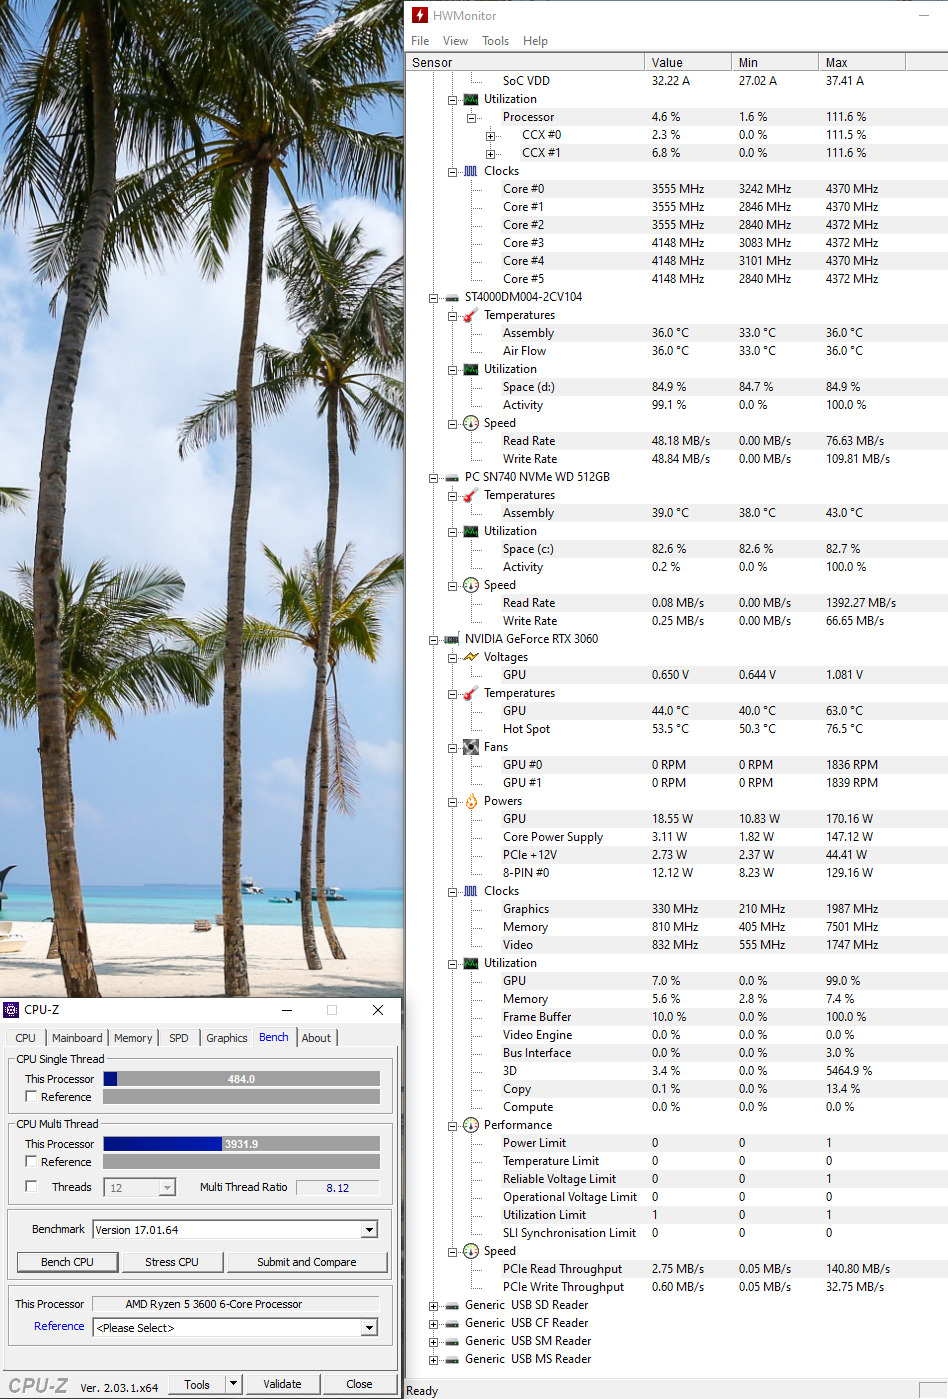Click the ST4000DM004 Utilization icon

471,369
